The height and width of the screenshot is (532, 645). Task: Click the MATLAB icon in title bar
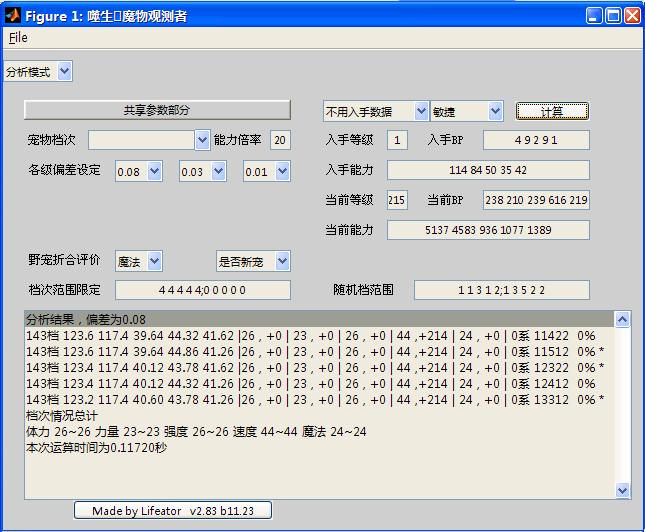click(13, 15)
